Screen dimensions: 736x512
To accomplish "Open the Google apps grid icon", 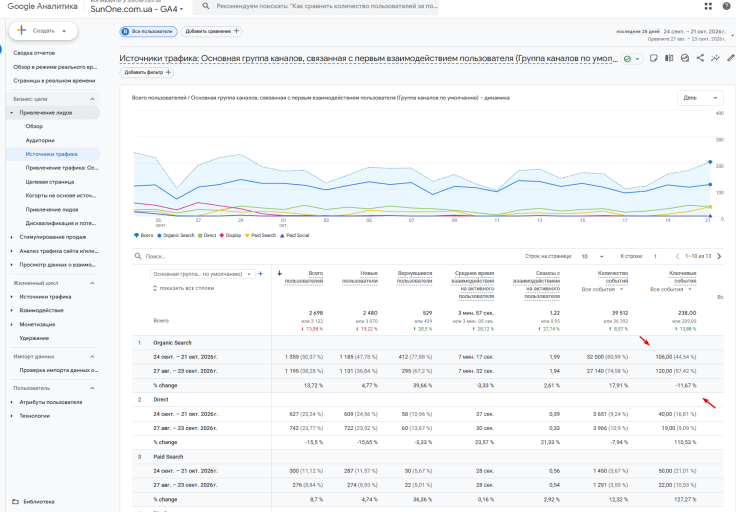I will (708, 6).
